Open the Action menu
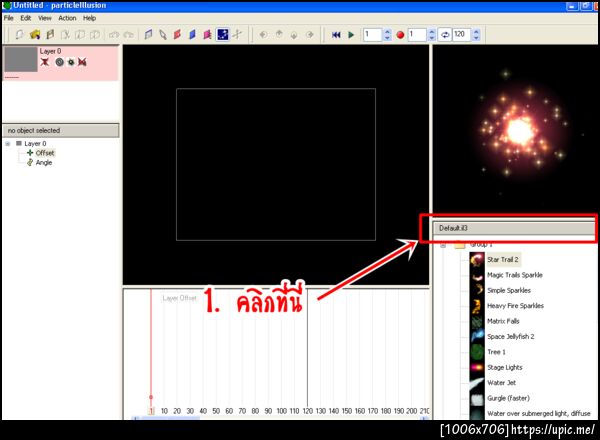 [67, 18]
